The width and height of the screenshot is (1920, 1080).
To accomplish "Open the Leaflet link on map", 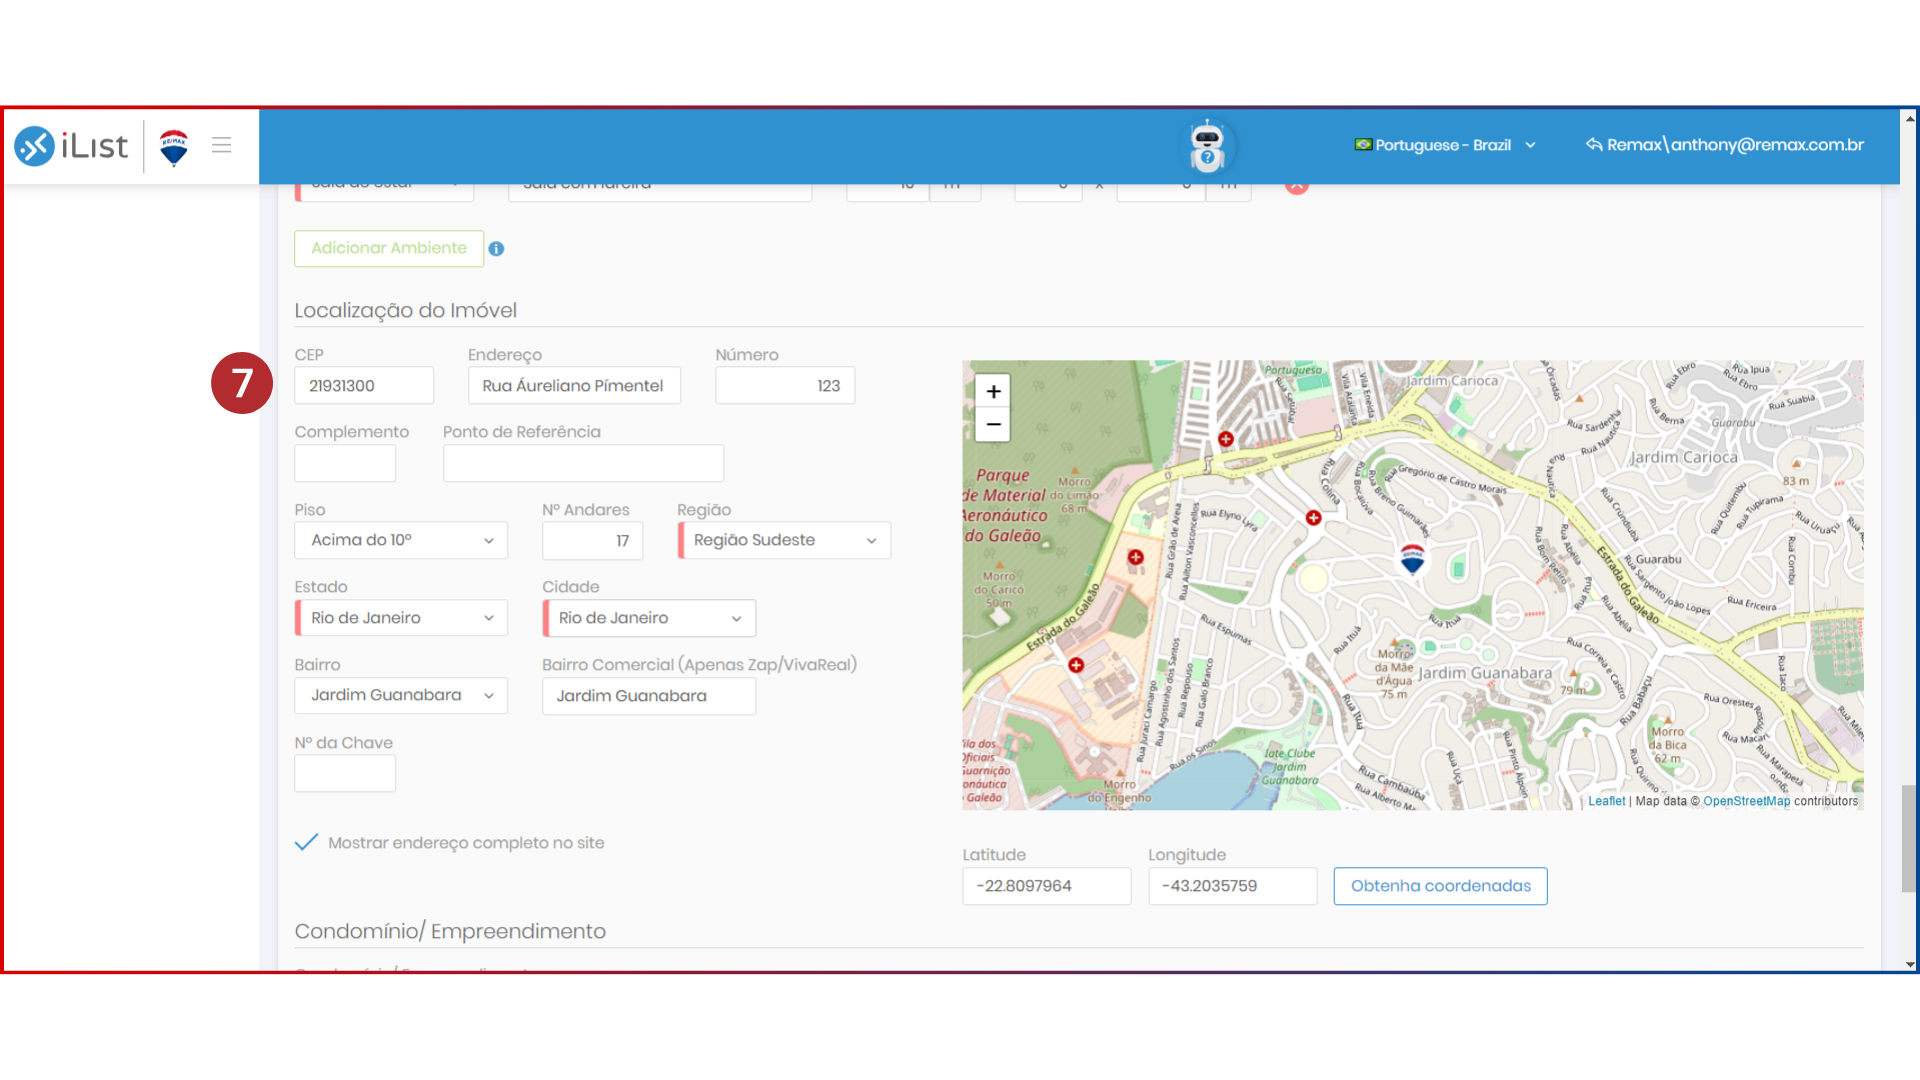I will pyautogui.click(x=1606, y=801).
